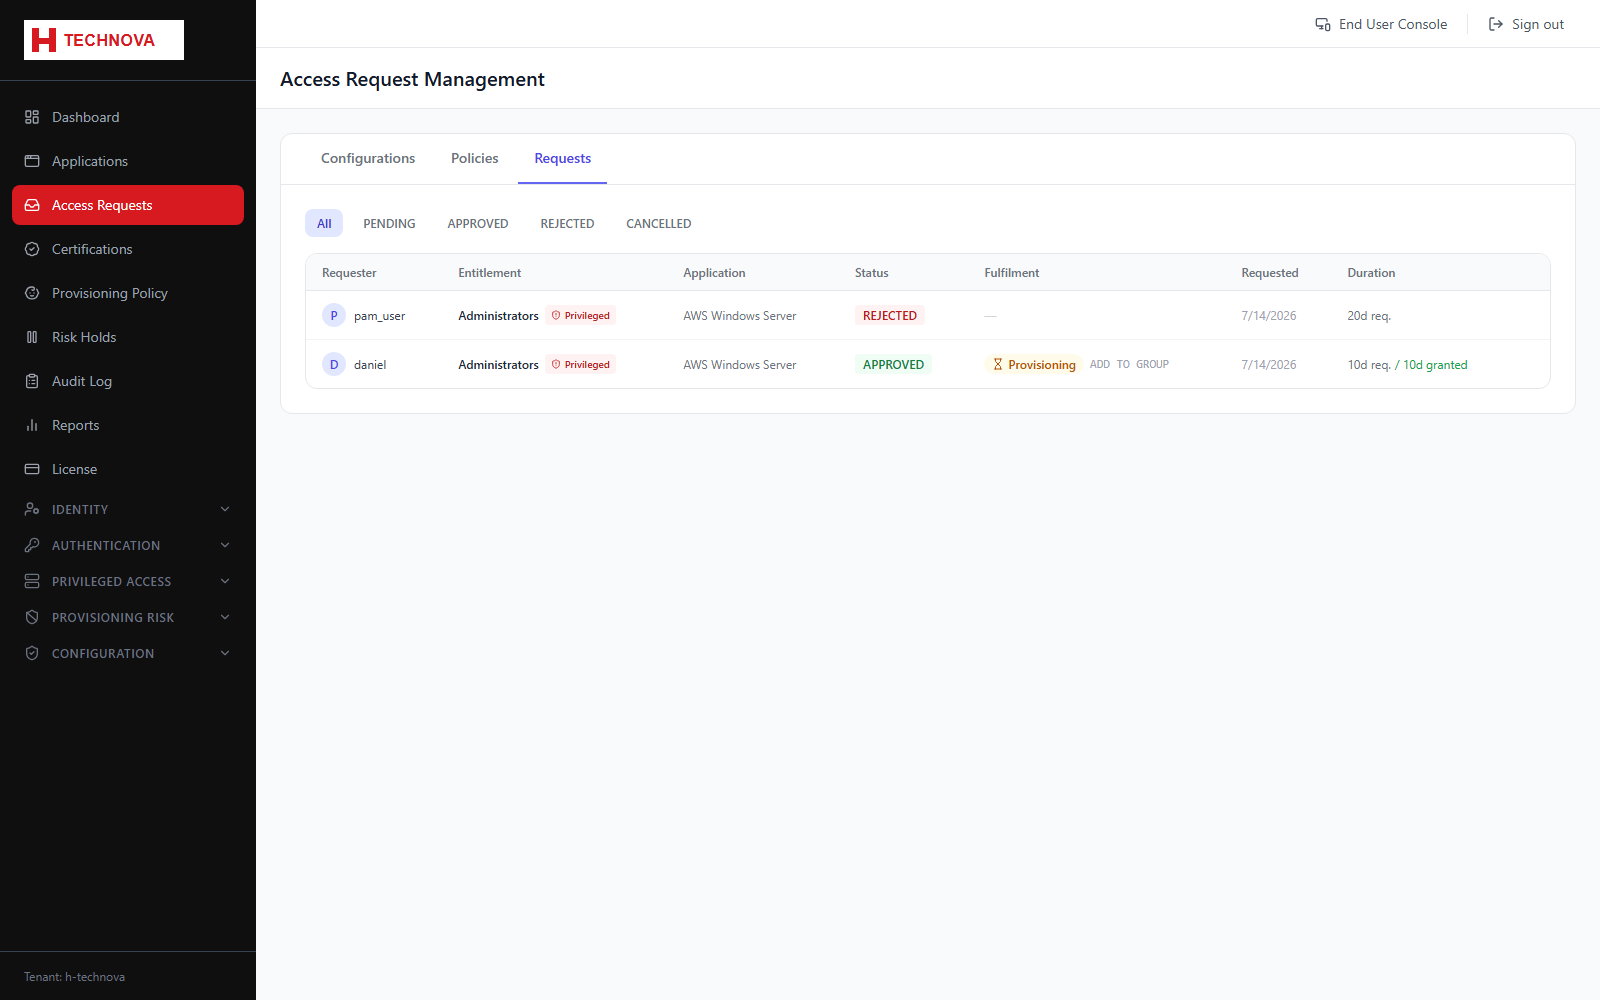
Task: Expand the PRIVILEGED ACCESS section chevron
Action: [225, 581]
